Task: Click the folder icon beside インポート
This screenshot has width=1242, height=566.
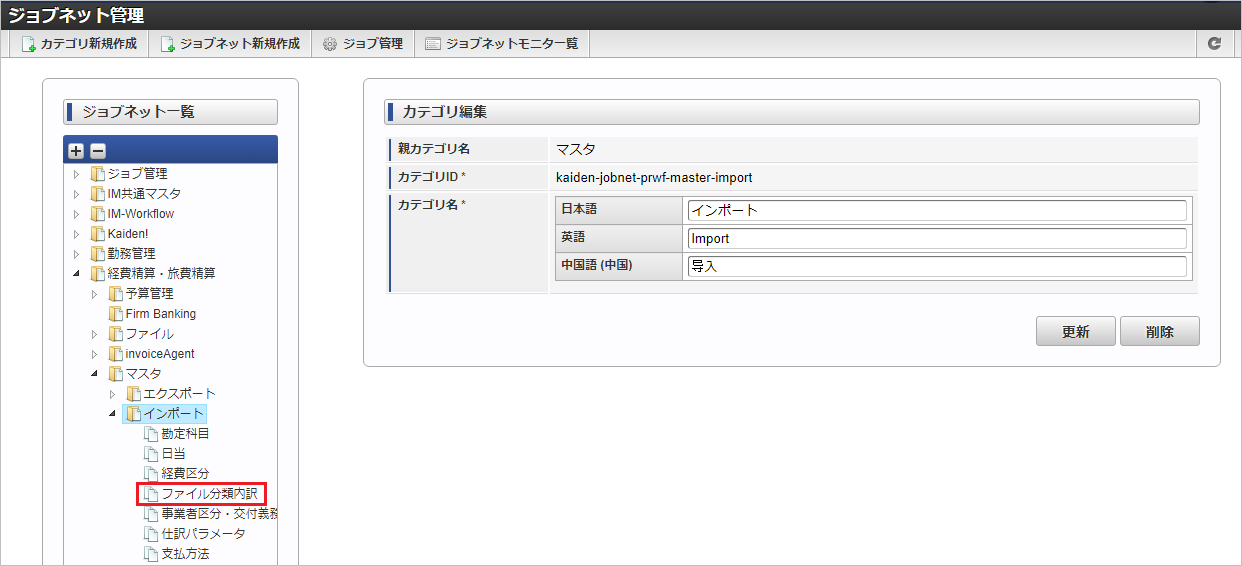Action: [134, 414]
